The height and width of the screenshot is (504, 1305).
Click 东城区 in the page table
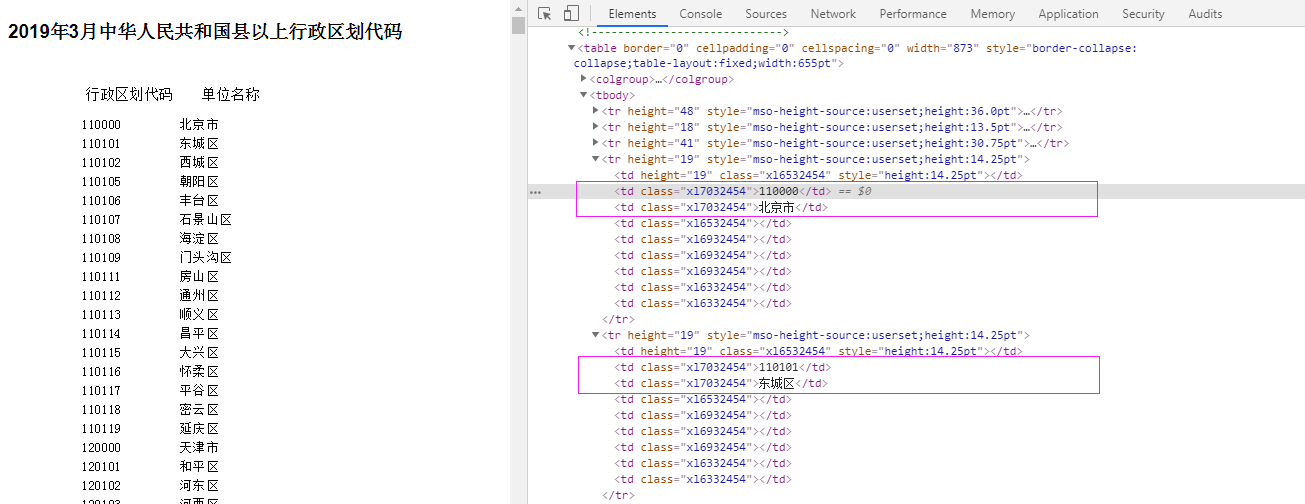(x=199, y=144)
